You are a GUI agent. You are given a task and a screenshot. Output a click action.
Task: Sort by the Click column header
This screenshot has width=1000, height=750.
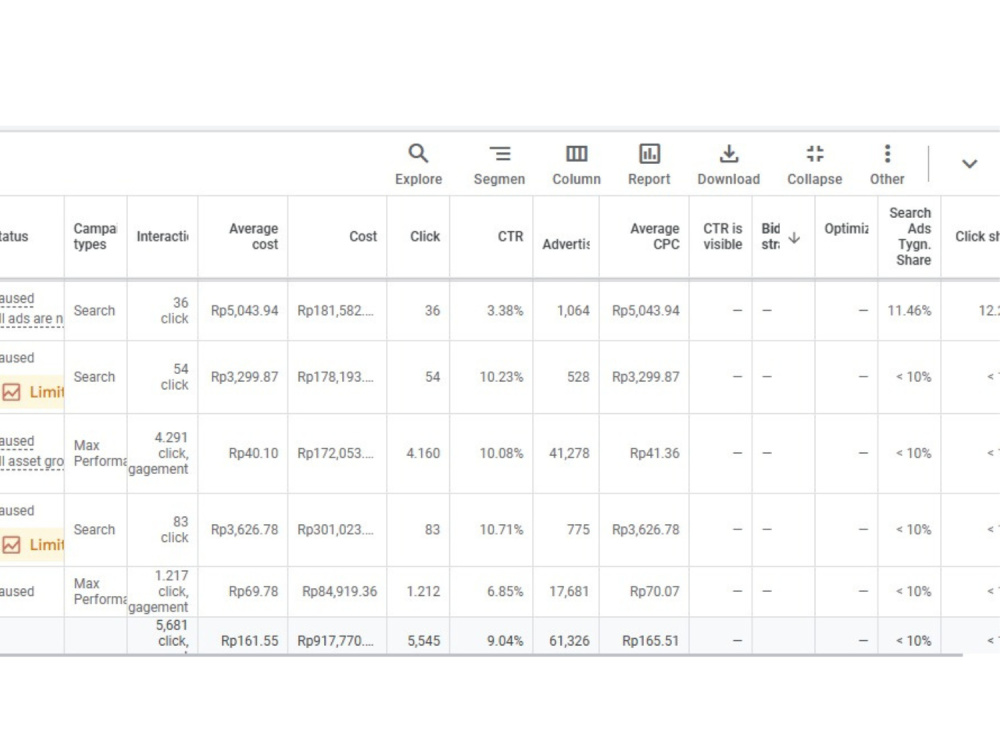click(425, 237)
